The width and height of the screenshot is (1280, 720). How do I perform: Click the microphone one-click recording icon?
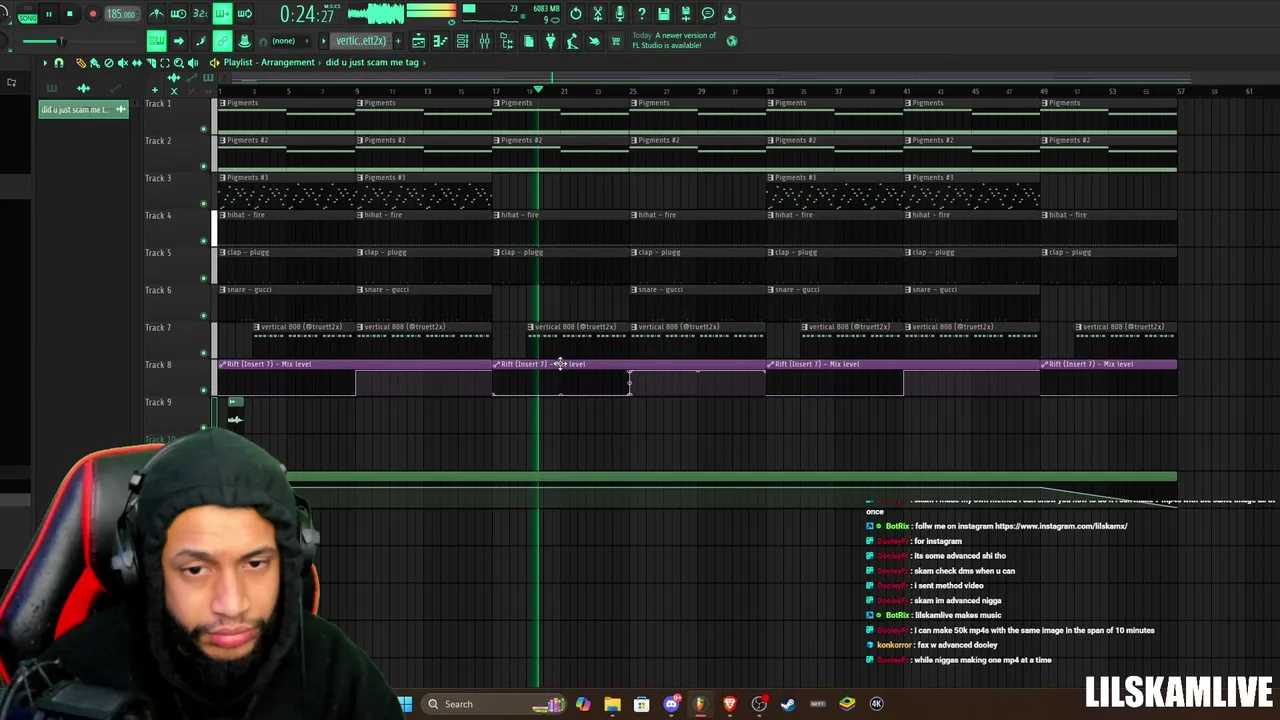pos(620,14)
